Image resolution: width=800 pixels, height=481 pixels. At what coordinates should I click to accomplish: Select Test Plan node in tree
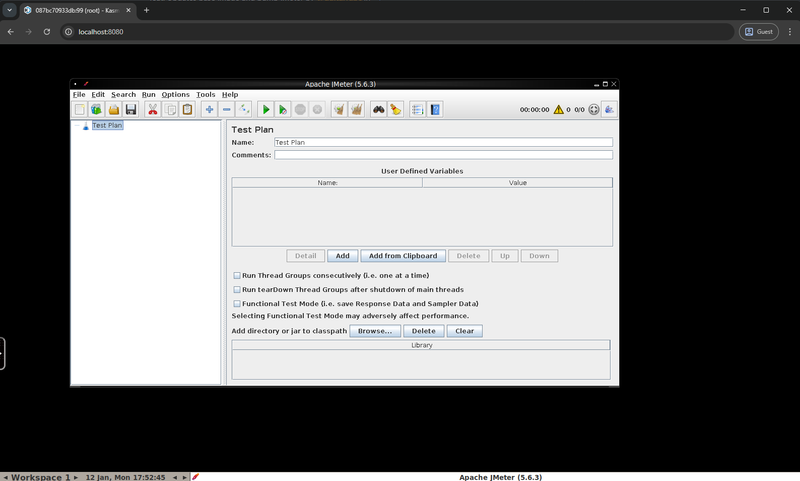pyautogui.click(x=107, y=125)
